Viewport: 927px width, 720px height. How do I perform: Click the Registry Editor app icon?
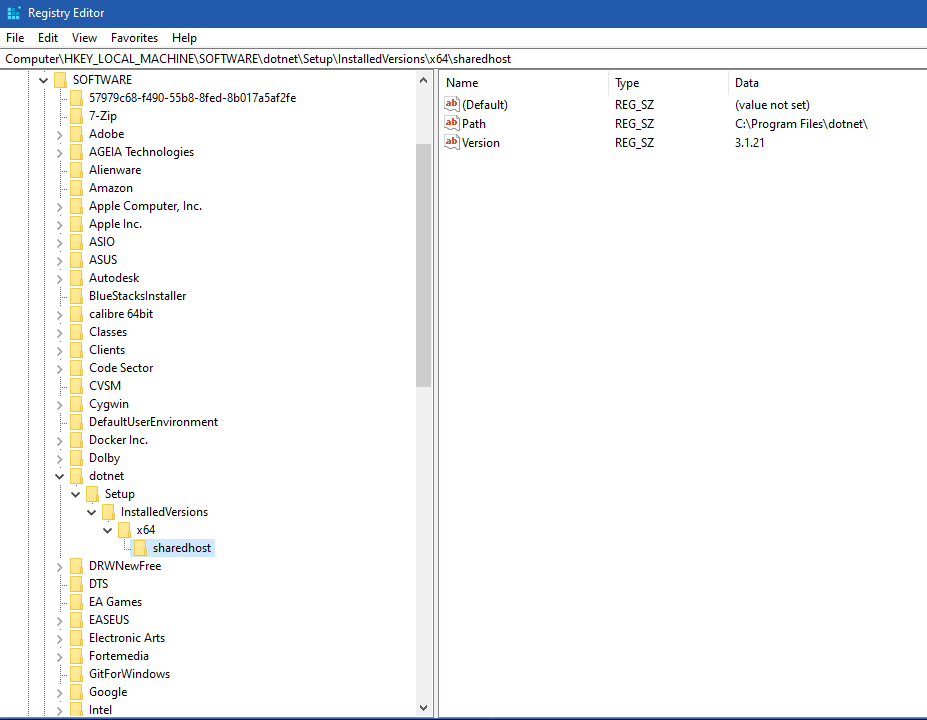click(x=14, y=13)
